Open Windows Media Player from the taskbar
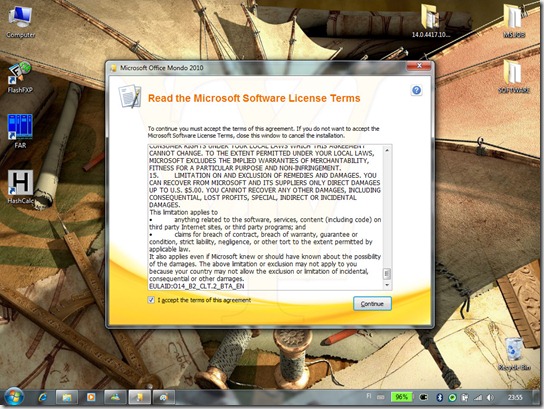 pyautogui.click(x=91, y=397)
